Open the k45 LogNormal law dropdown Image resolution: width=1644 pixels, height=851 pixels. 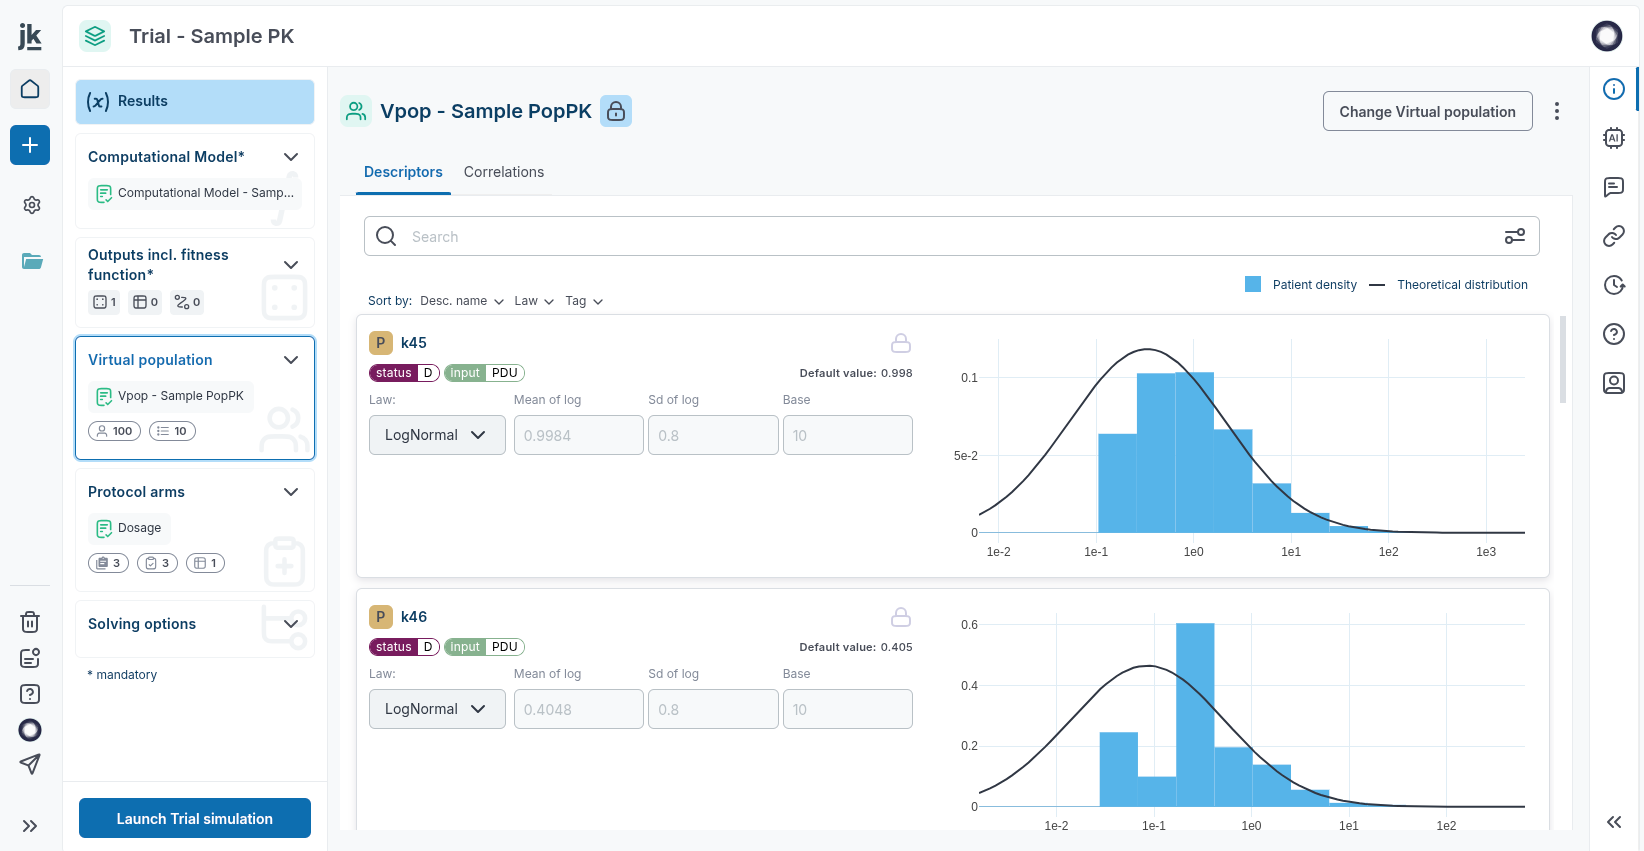click(x=437, y=435)
